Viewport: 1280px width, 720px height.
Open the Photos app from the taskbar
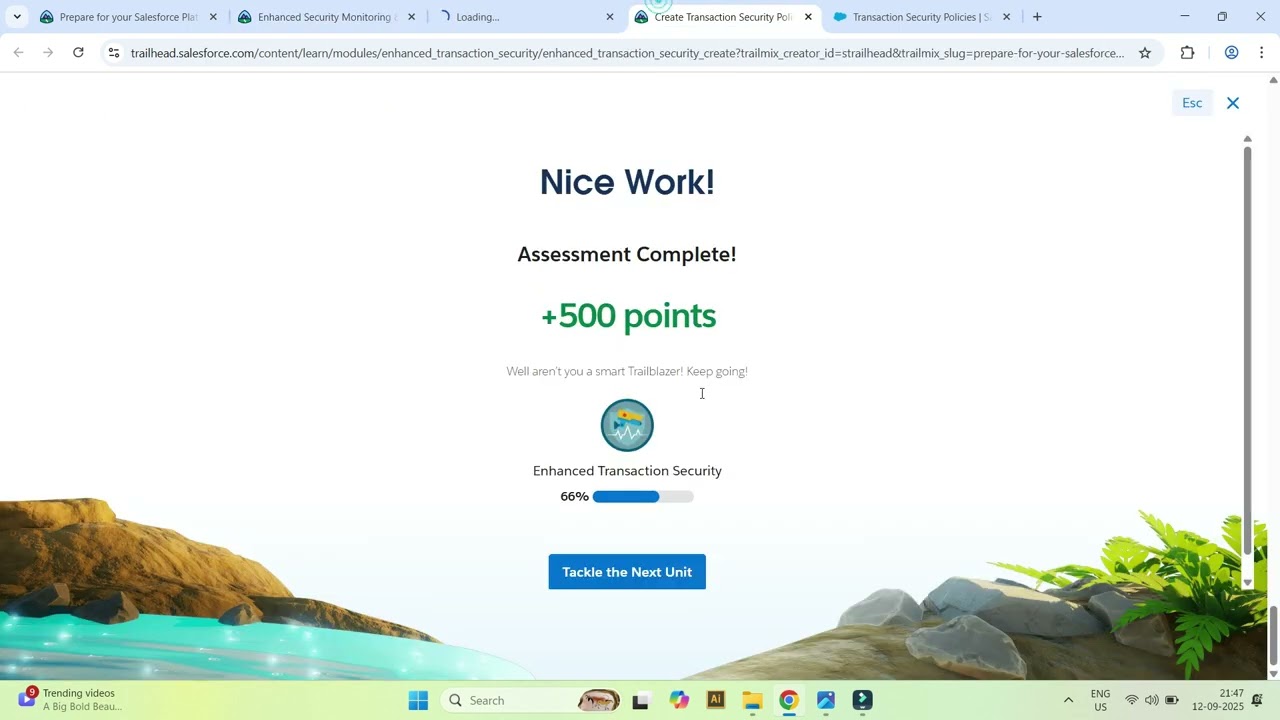[826, 700]
